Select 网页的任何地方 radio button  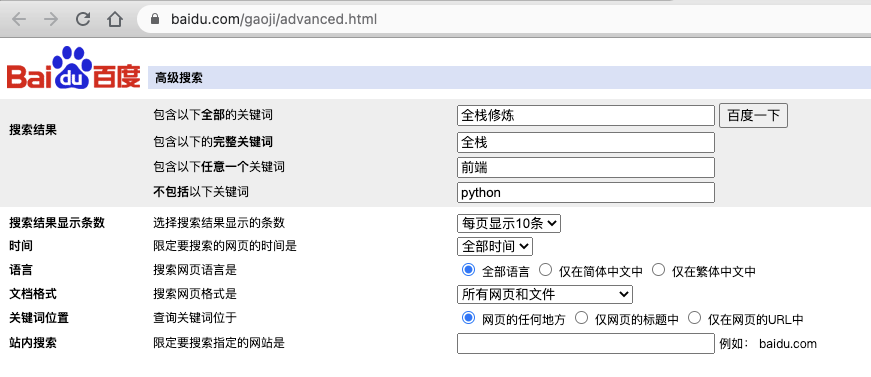(x=468, y=318)
